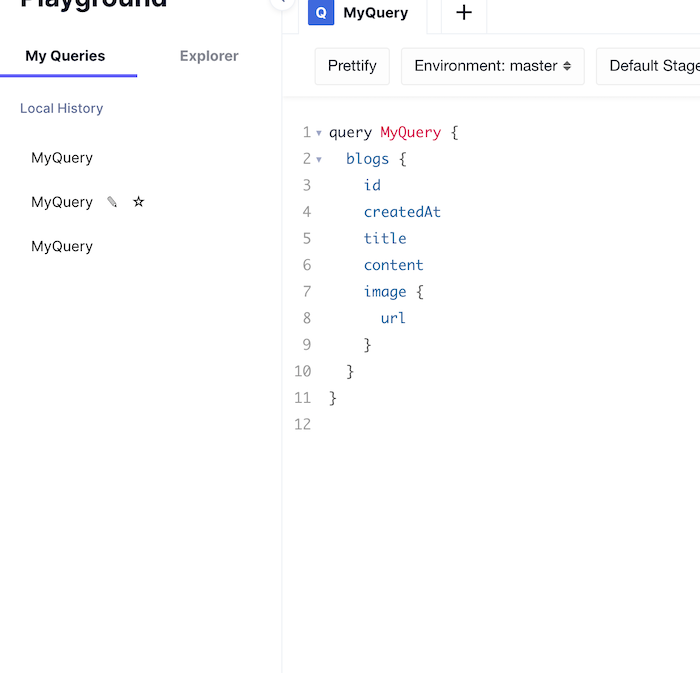Place cursor on the url field
The height and width of the screenshot is (673, 700).
coord(393,318)
